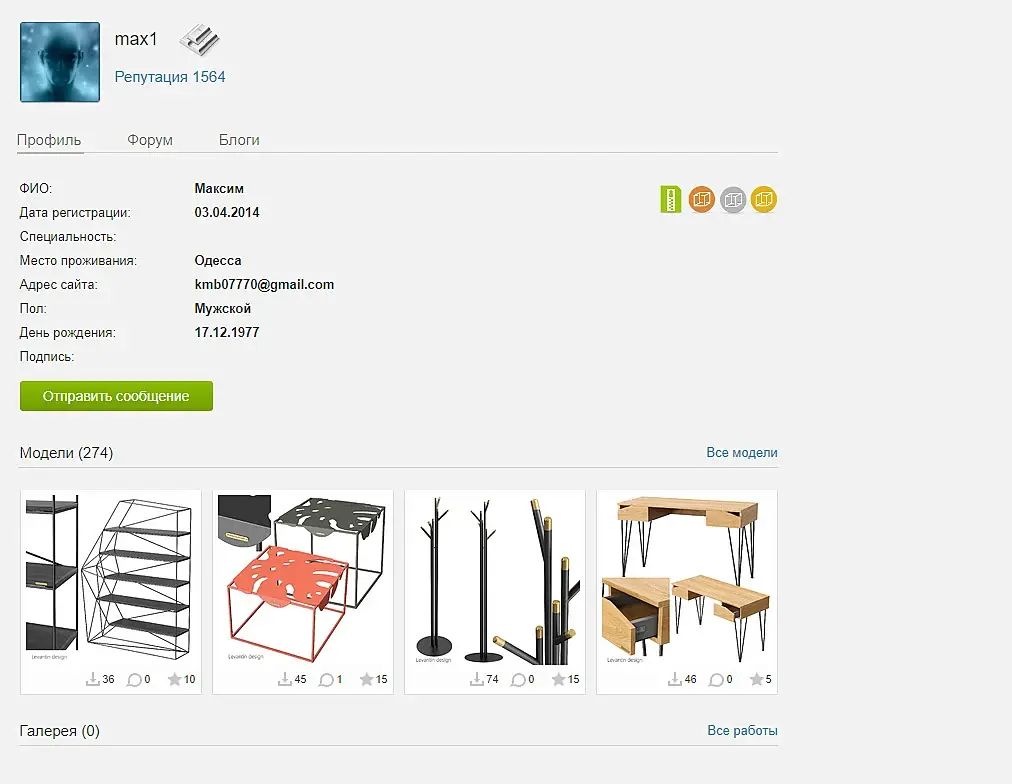This screenshot has width=1012, height=784.
Task: Click comment icon on wooden desk card
Action: pos(716,679)
